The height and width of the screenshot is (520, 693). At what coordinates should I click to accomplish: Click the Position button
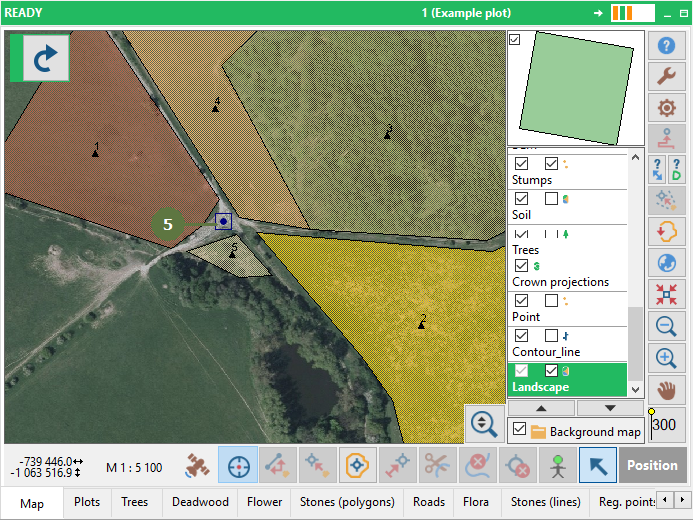(x=652, y=465)
